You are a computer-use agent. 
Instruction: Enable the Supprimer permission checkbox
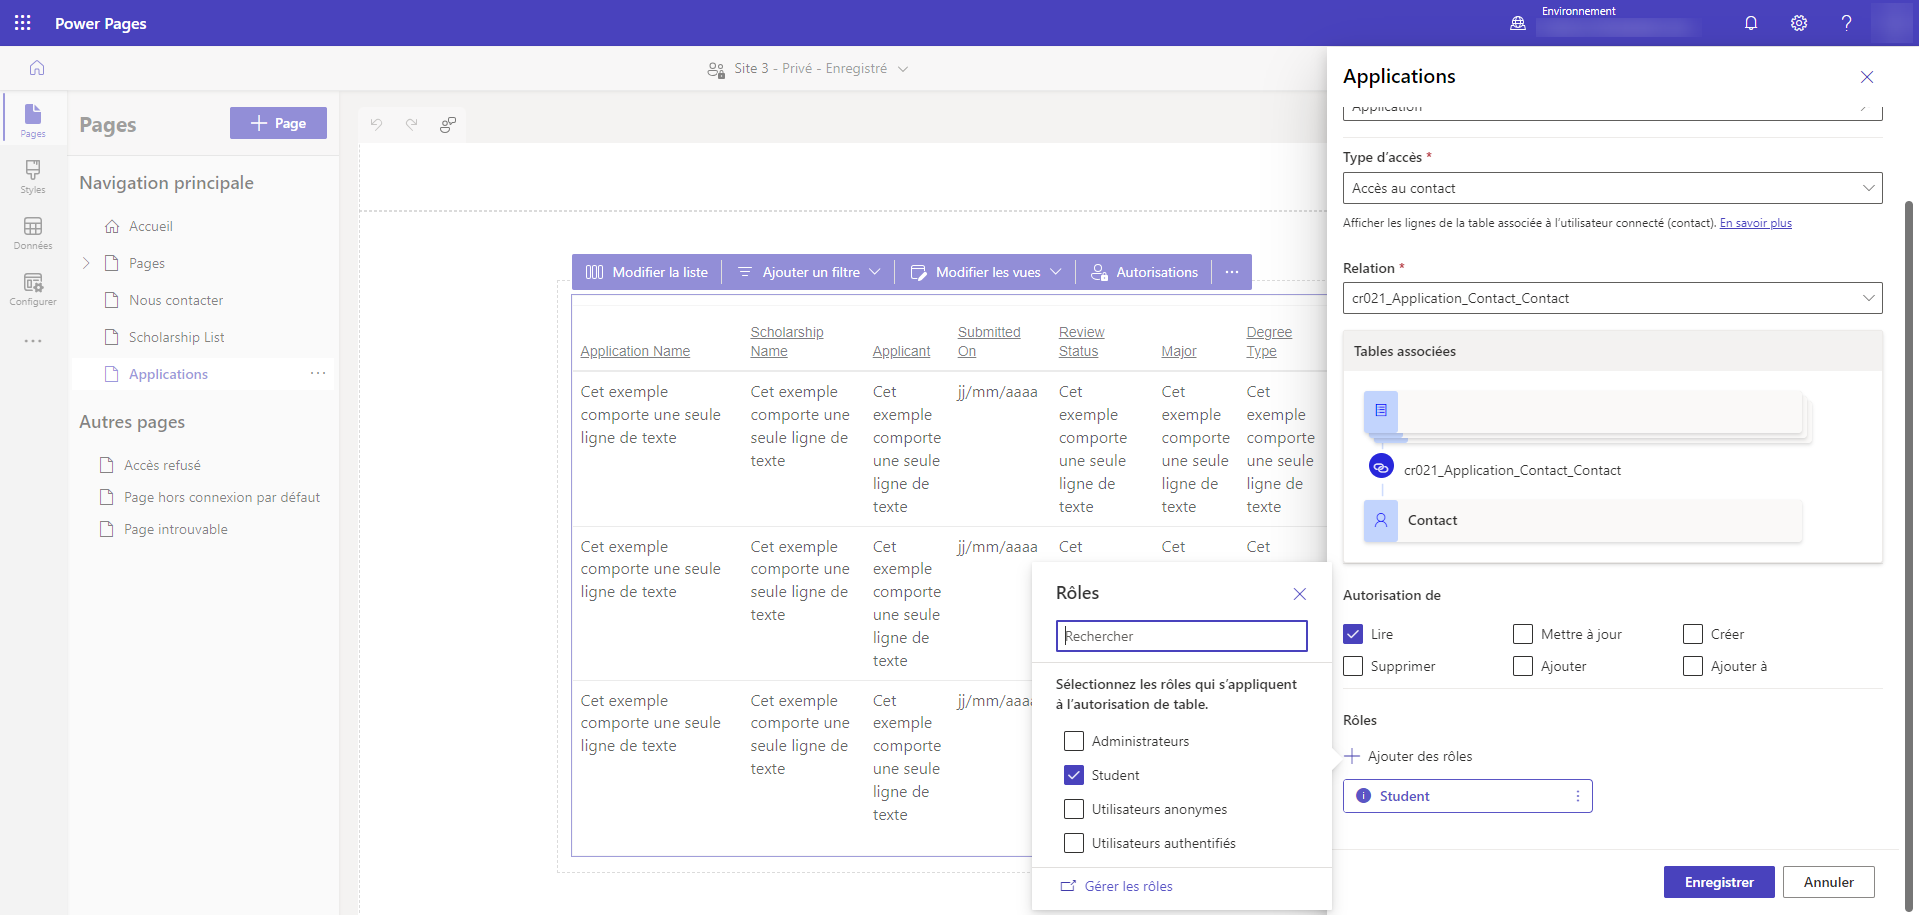coord(1353,666)
